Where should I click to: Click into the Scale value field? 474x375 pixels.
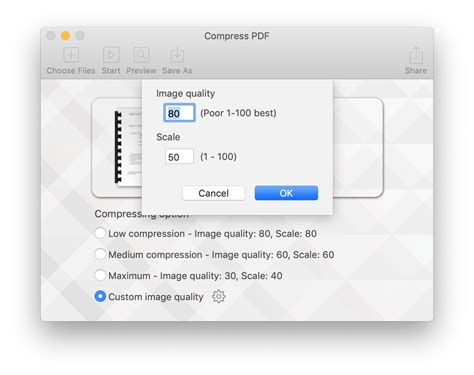tap(179, 156)
